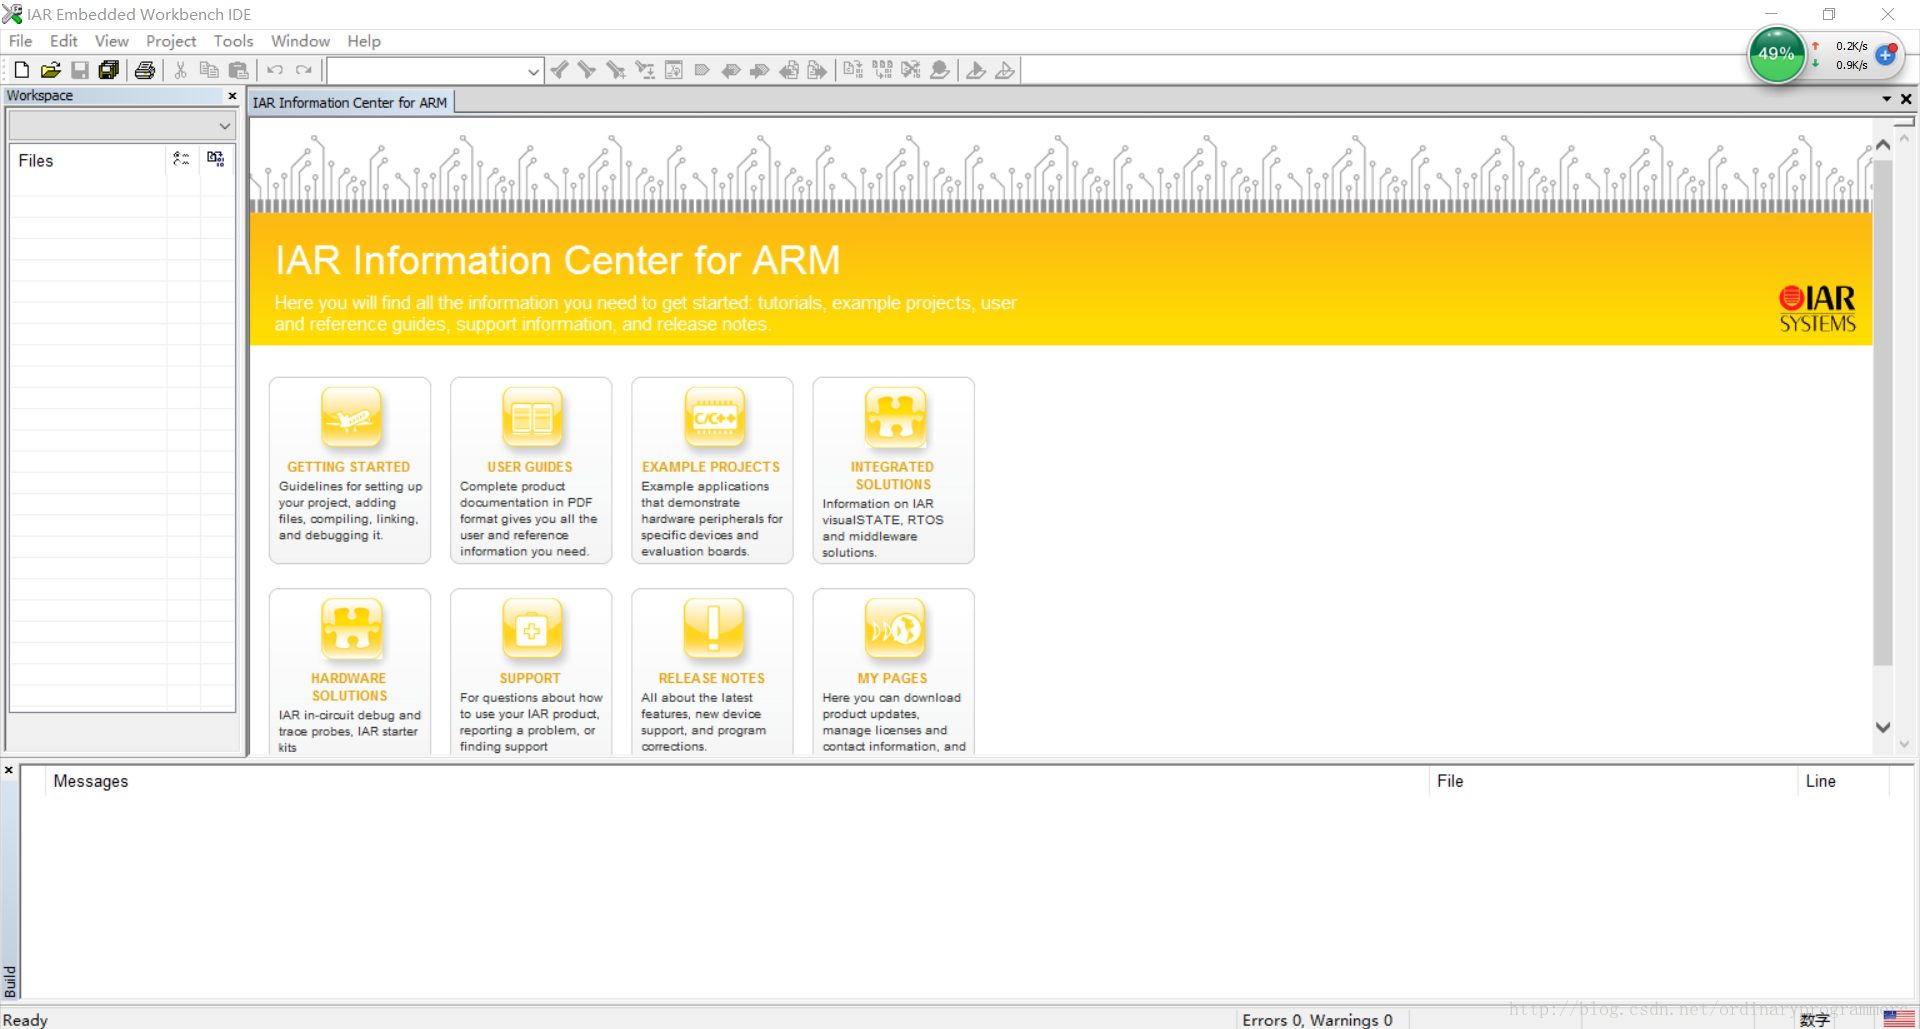
Task: Click the Files column header in Workspace
Action: [x=88, y=160]
